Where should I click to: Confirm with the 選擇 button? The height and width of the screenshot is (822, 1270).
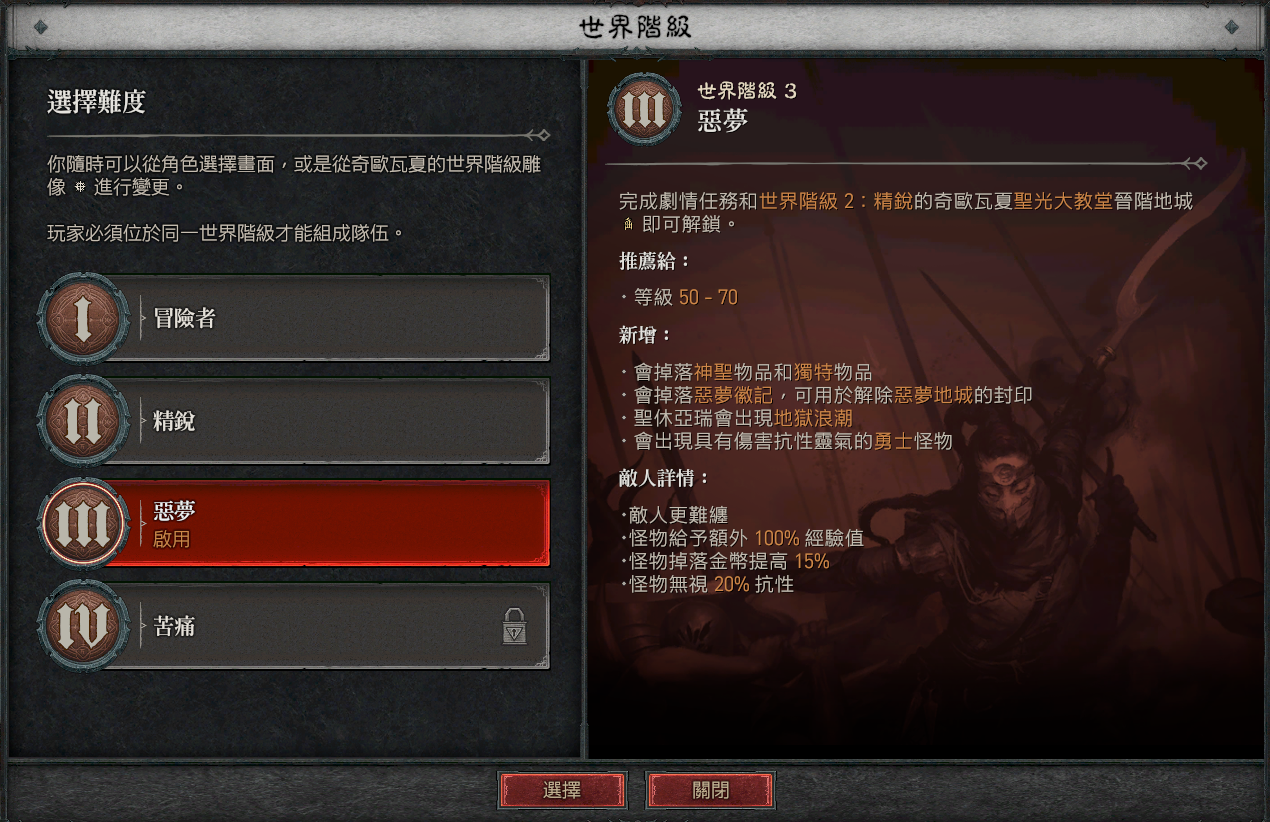(x=562, y=790)
